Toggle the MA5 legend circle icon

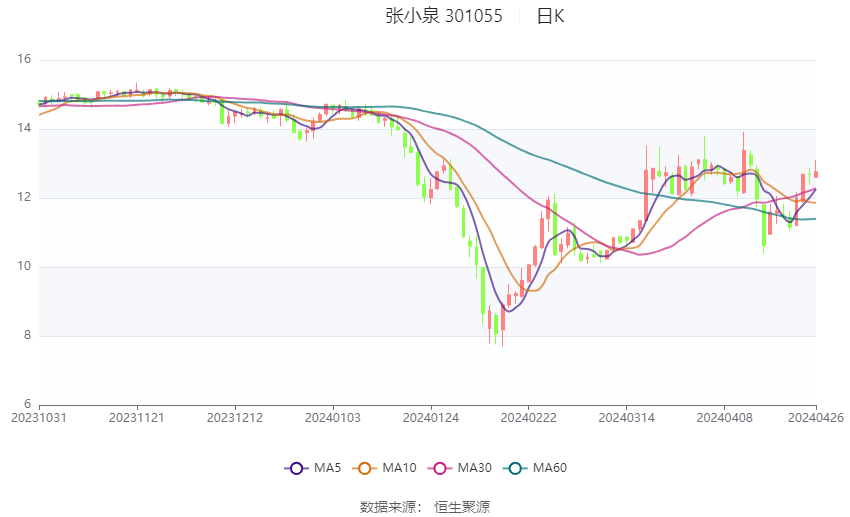pos(296,468)
